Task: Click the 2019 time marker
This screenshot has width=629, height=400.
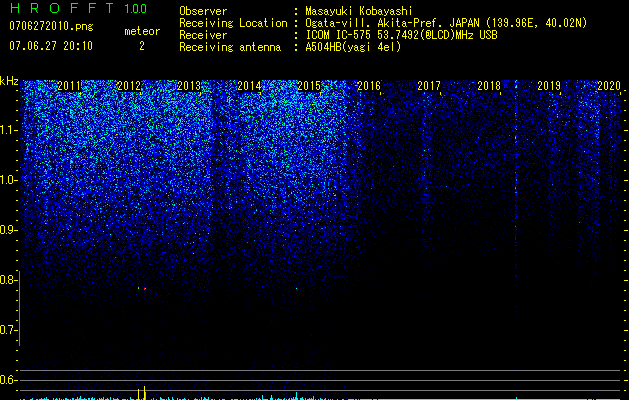Action: pos(549,86)
